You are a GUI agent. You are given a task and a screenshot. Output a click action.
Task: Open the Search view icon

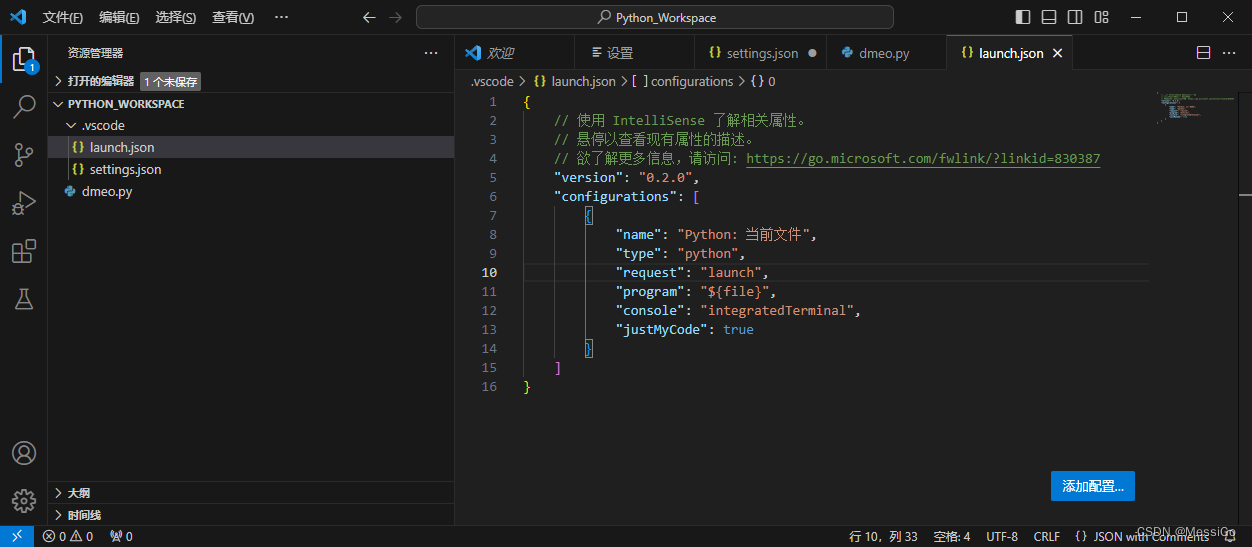(x=23, y=107)
